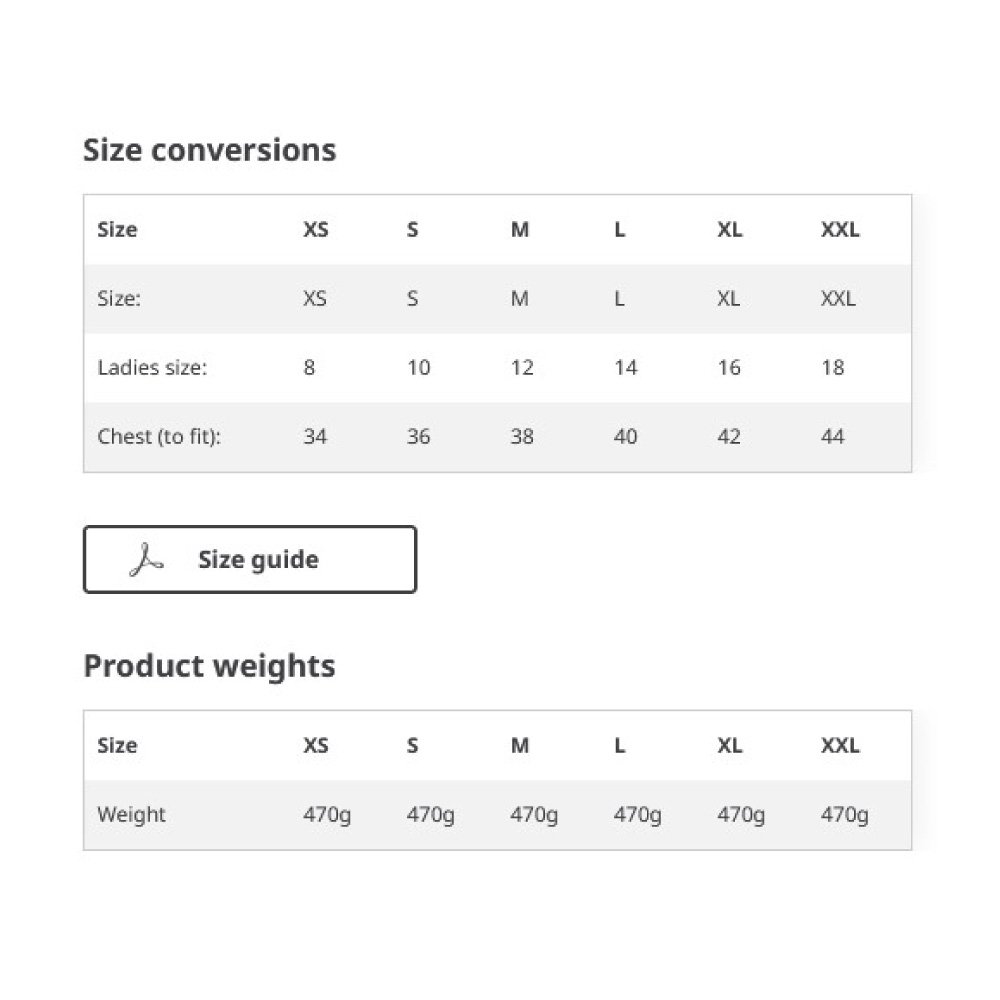The image size is (1000, 1000).
Task: Click the Weight row label
Action: click(x=131, y=814)
